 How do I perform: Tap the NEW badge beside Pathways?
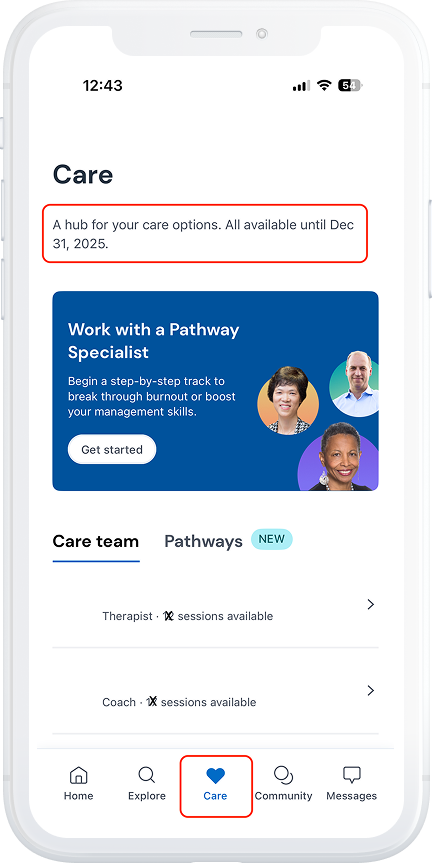click(272, 539)
